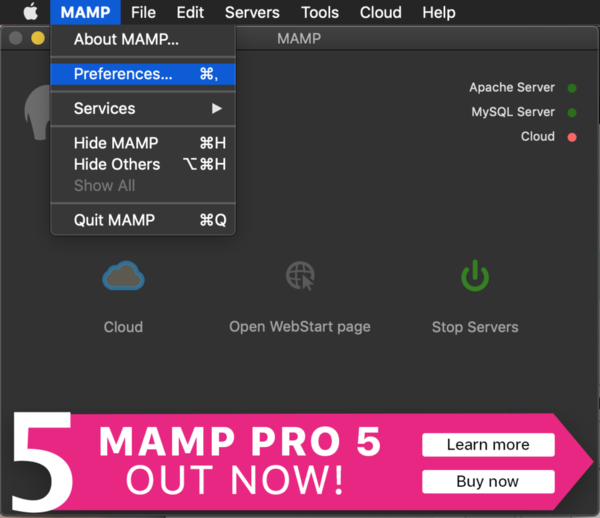
Task: Click the Cloud icon in MAMP window
Action: pos(123,276)
